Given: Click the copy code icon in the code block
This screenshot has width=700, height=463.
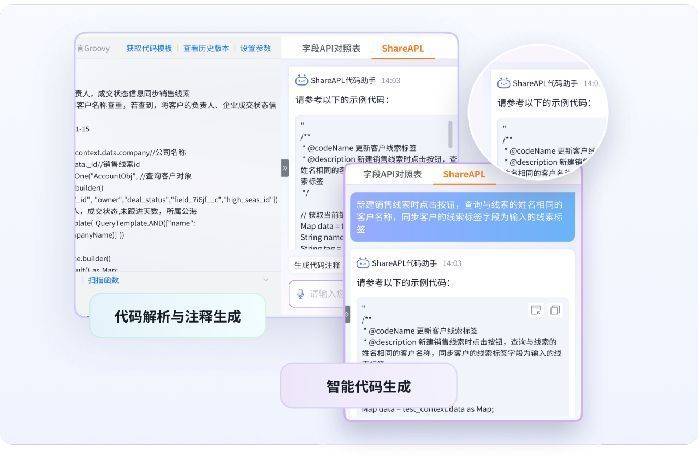Looking at the screenshot, I should pos(555,310).
